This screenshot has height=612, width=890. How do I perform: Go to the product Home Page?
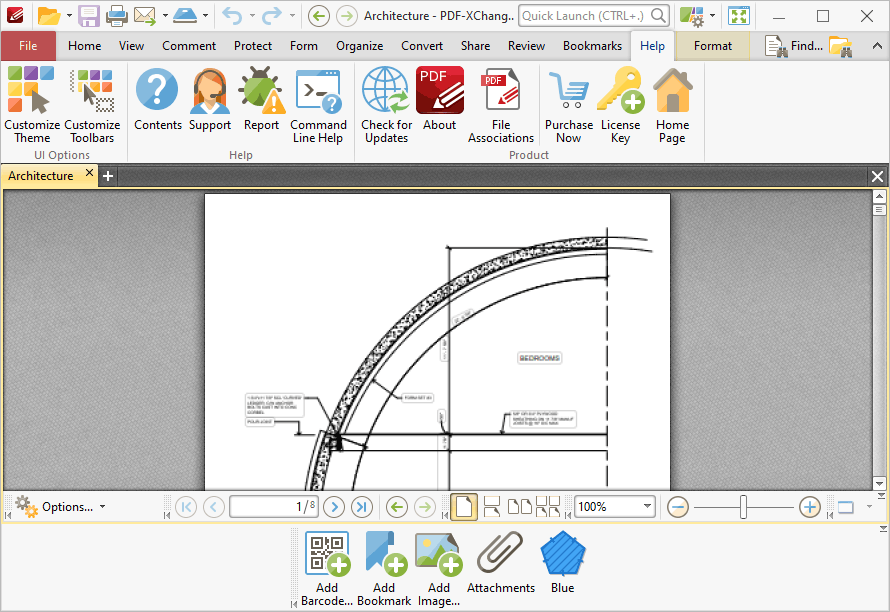(x=673, y=105)
